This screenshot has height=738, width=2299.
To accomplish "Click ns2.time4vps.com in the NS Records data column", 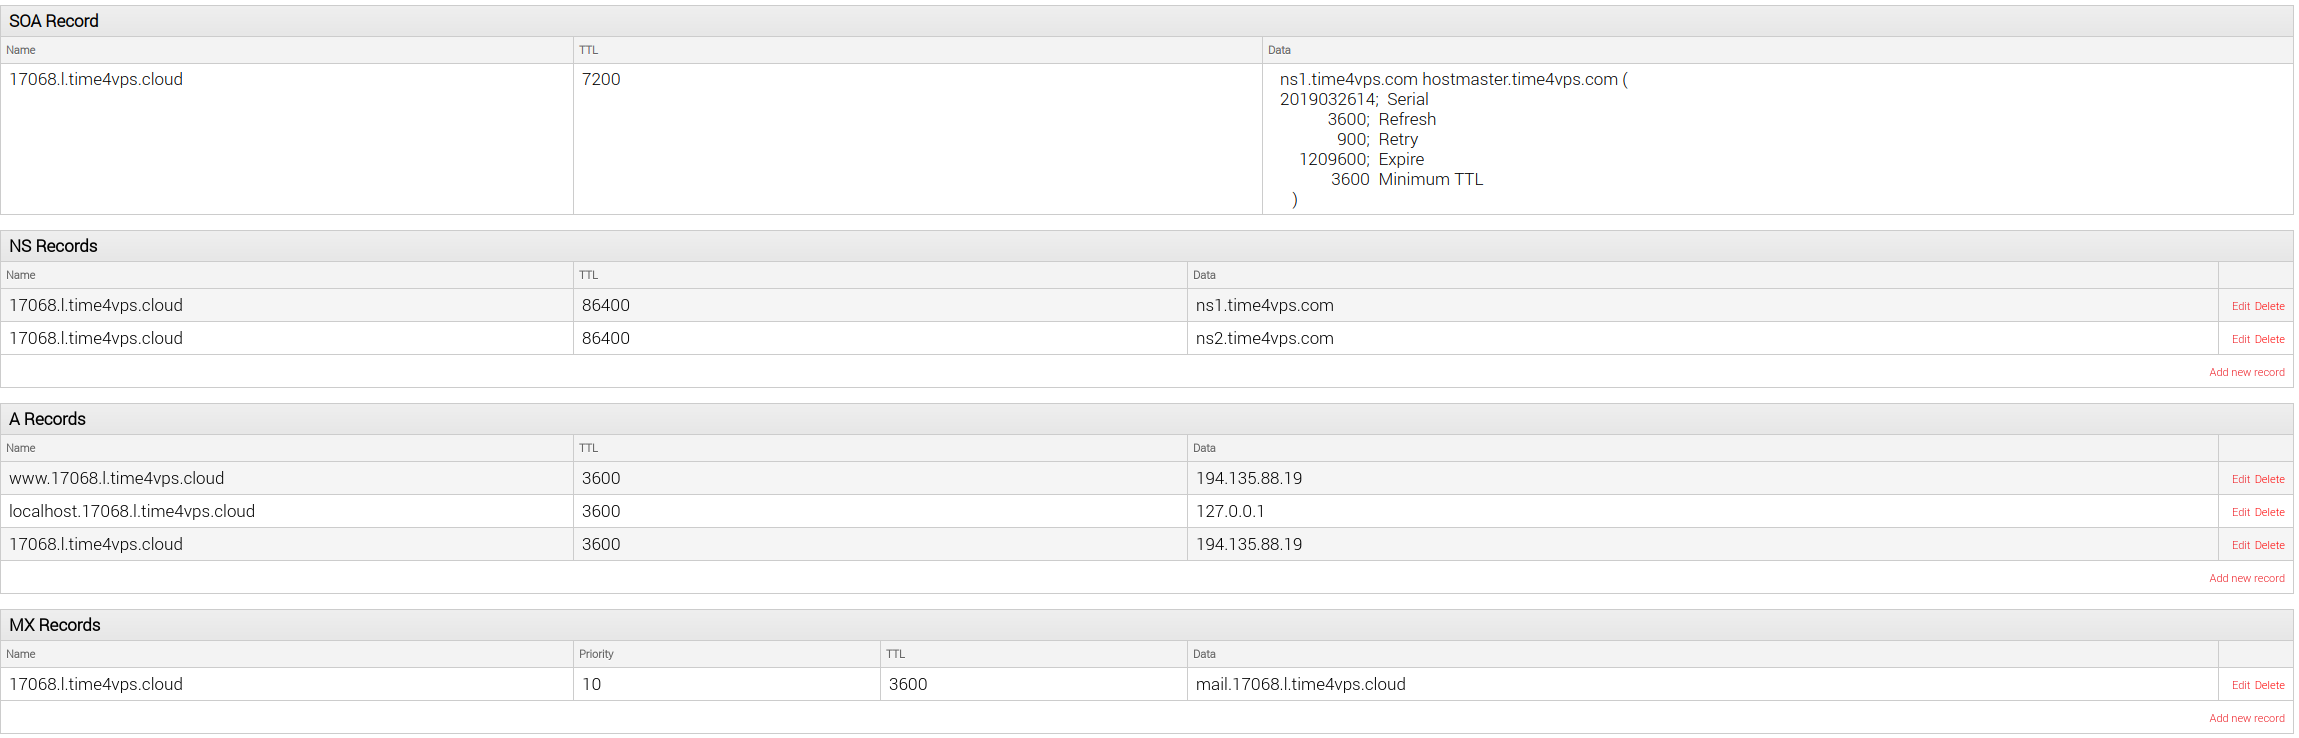I will (1264, 338).
